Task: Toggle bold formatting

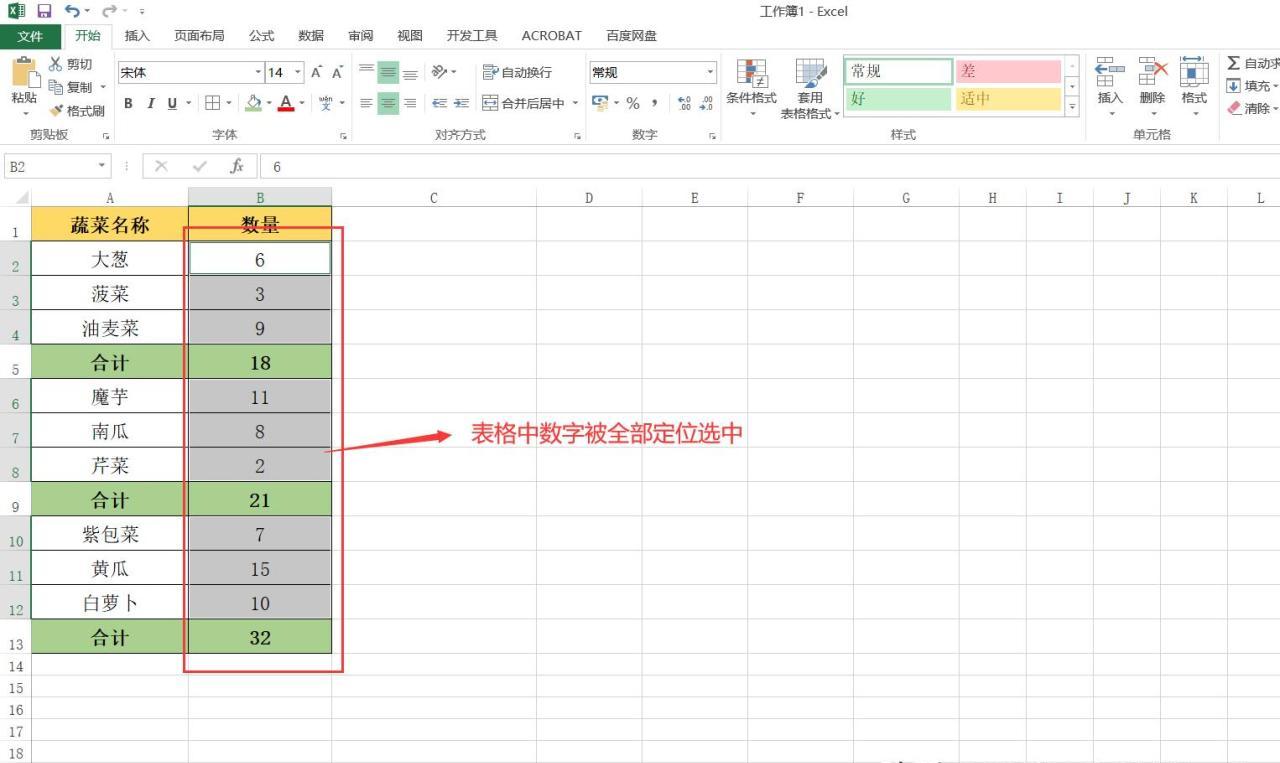Action: click(x=128, y=103)
